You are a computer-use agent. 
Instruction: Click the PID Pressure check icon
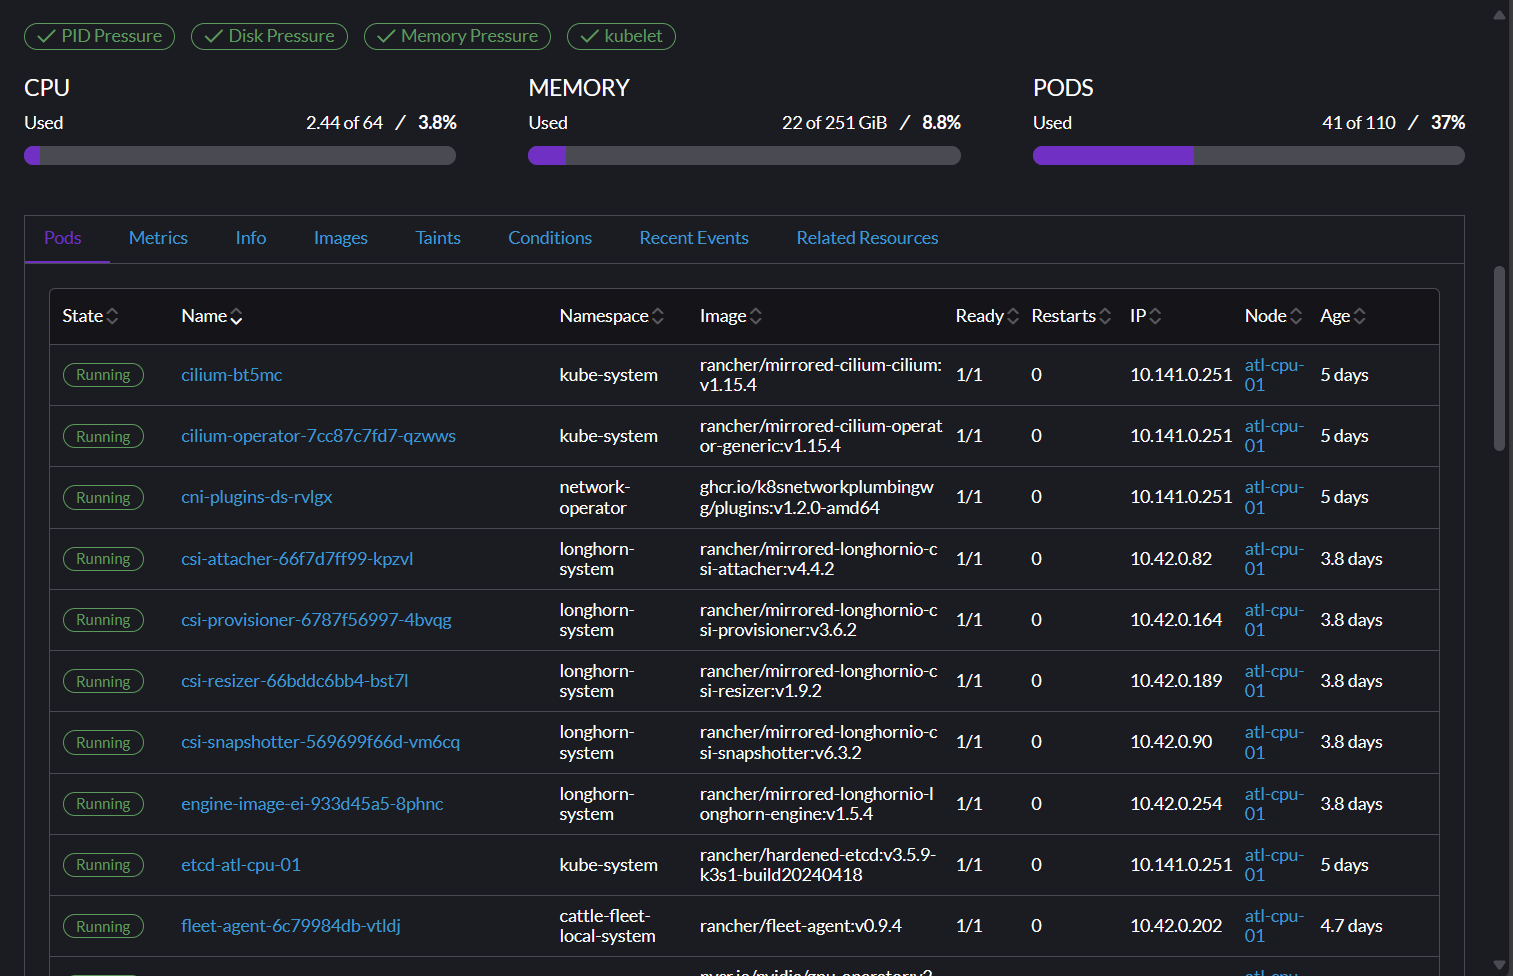tap(45, 36)
